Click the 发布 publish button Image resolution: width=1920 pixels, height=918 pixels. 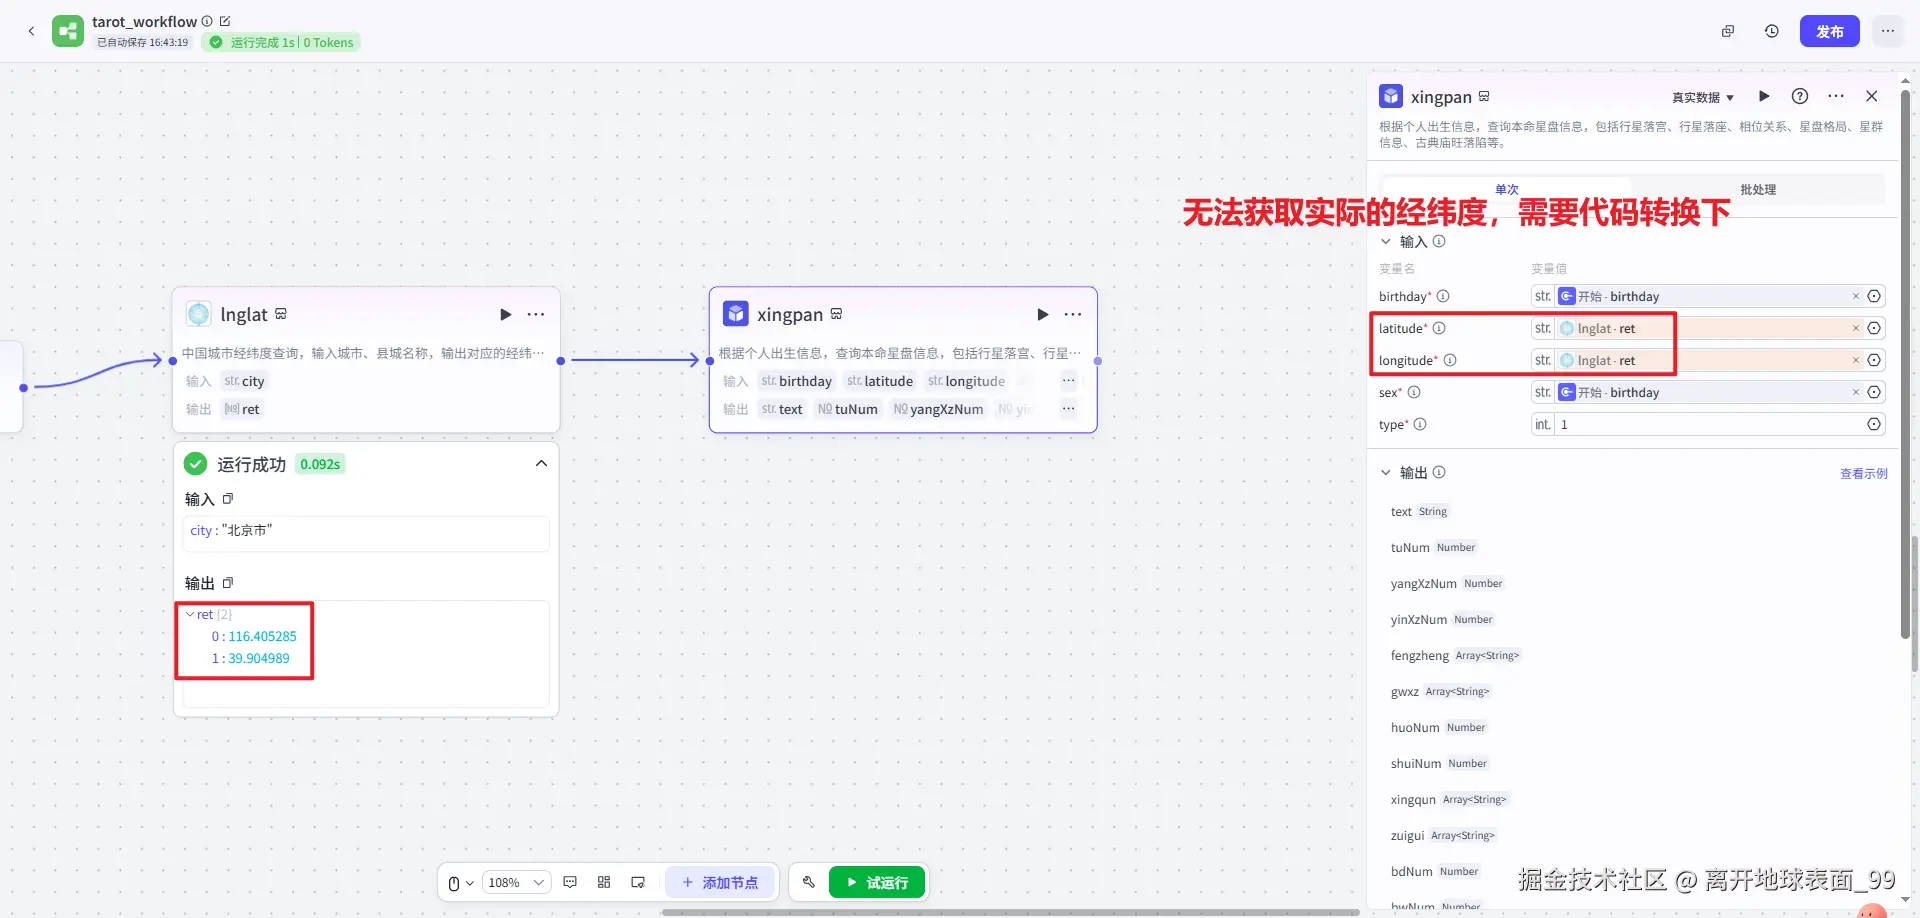[1830, 31]
